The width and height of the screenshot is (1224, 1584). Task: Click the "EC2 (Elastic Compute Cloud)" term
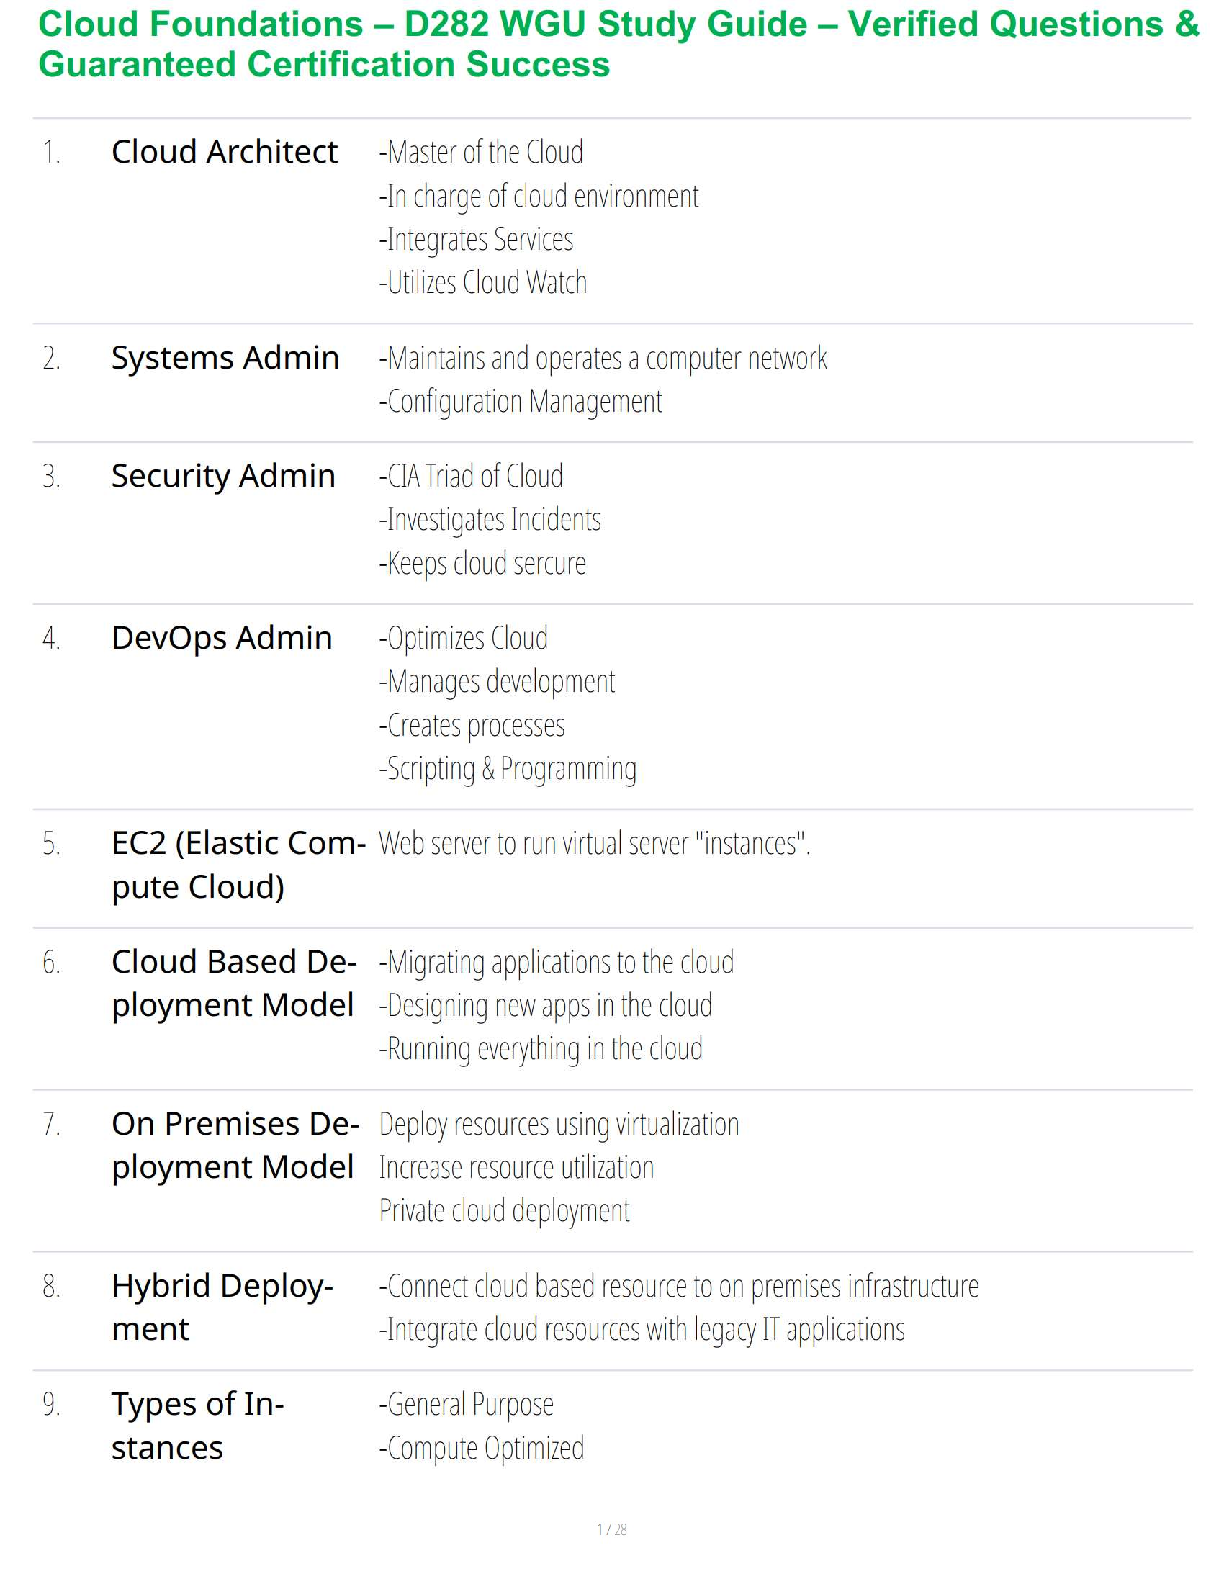[238, 865]
